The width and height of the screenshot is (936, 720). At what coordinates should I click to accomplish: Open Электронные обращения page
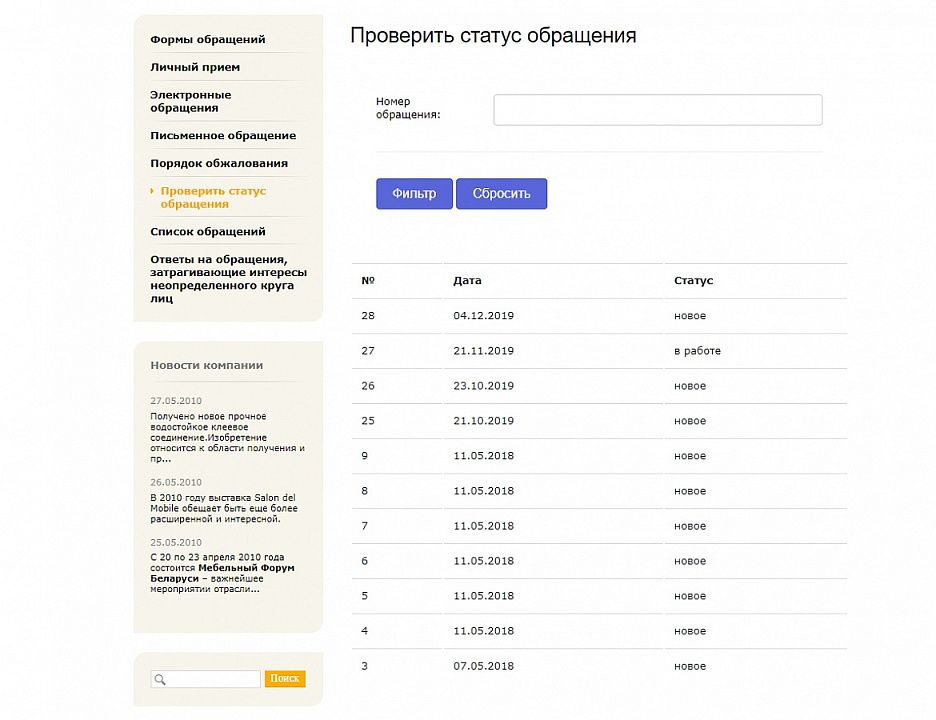click(x=190, y=101)
